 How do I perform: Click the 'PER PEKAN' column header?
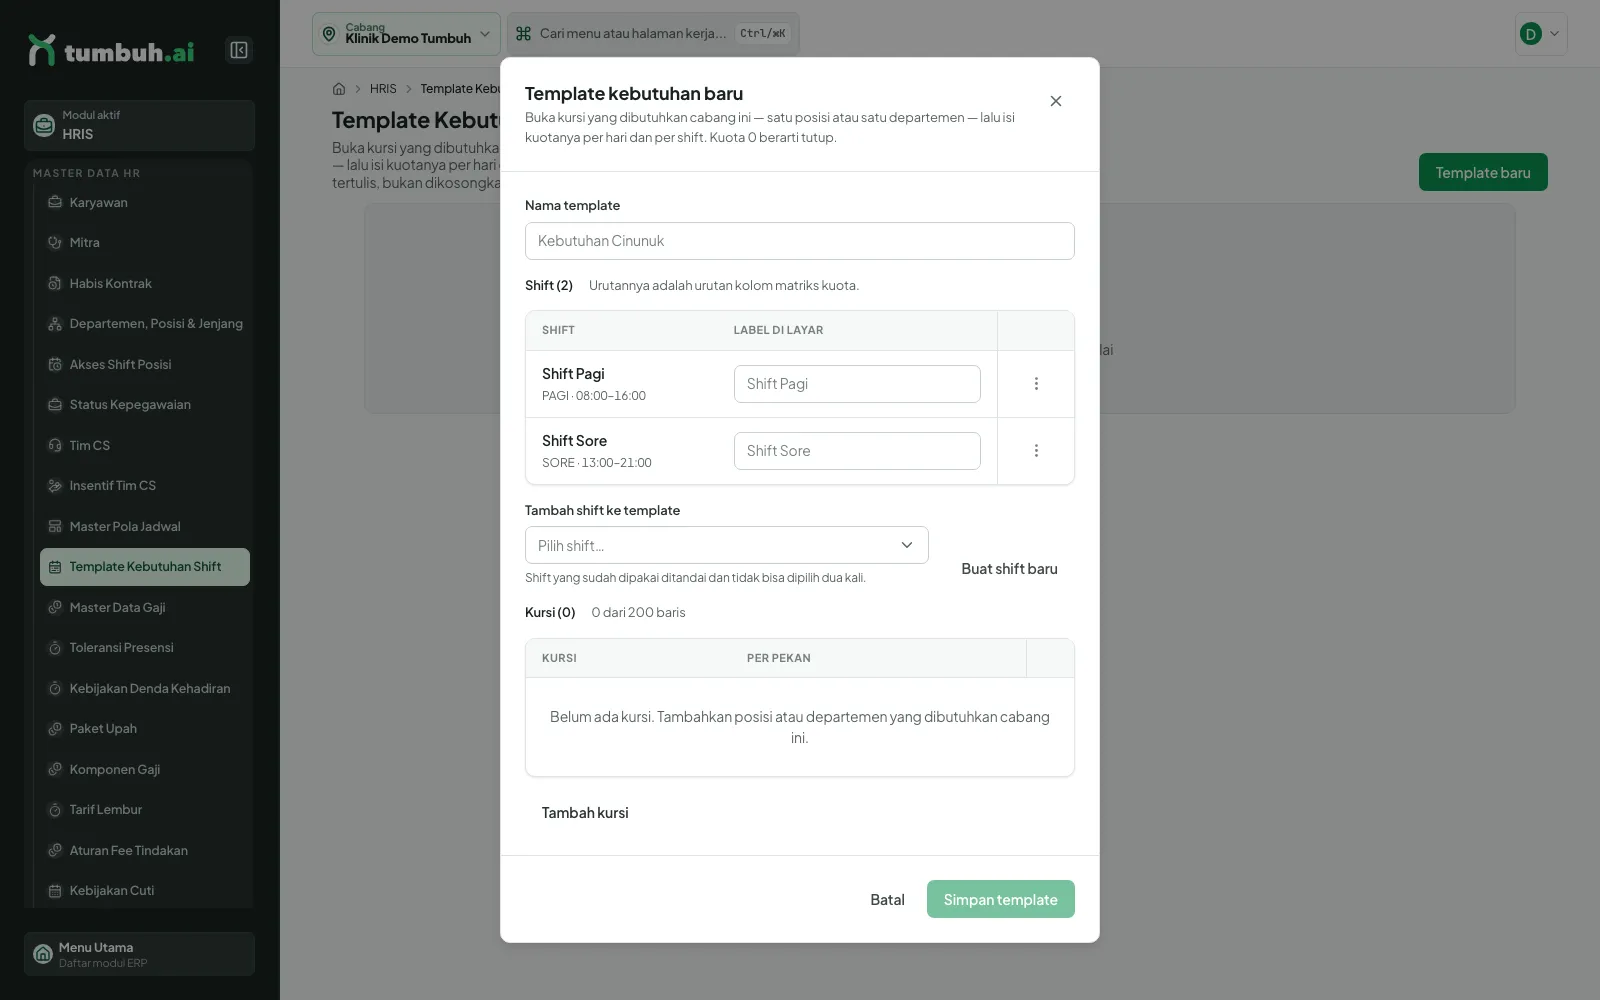point(779,658)
